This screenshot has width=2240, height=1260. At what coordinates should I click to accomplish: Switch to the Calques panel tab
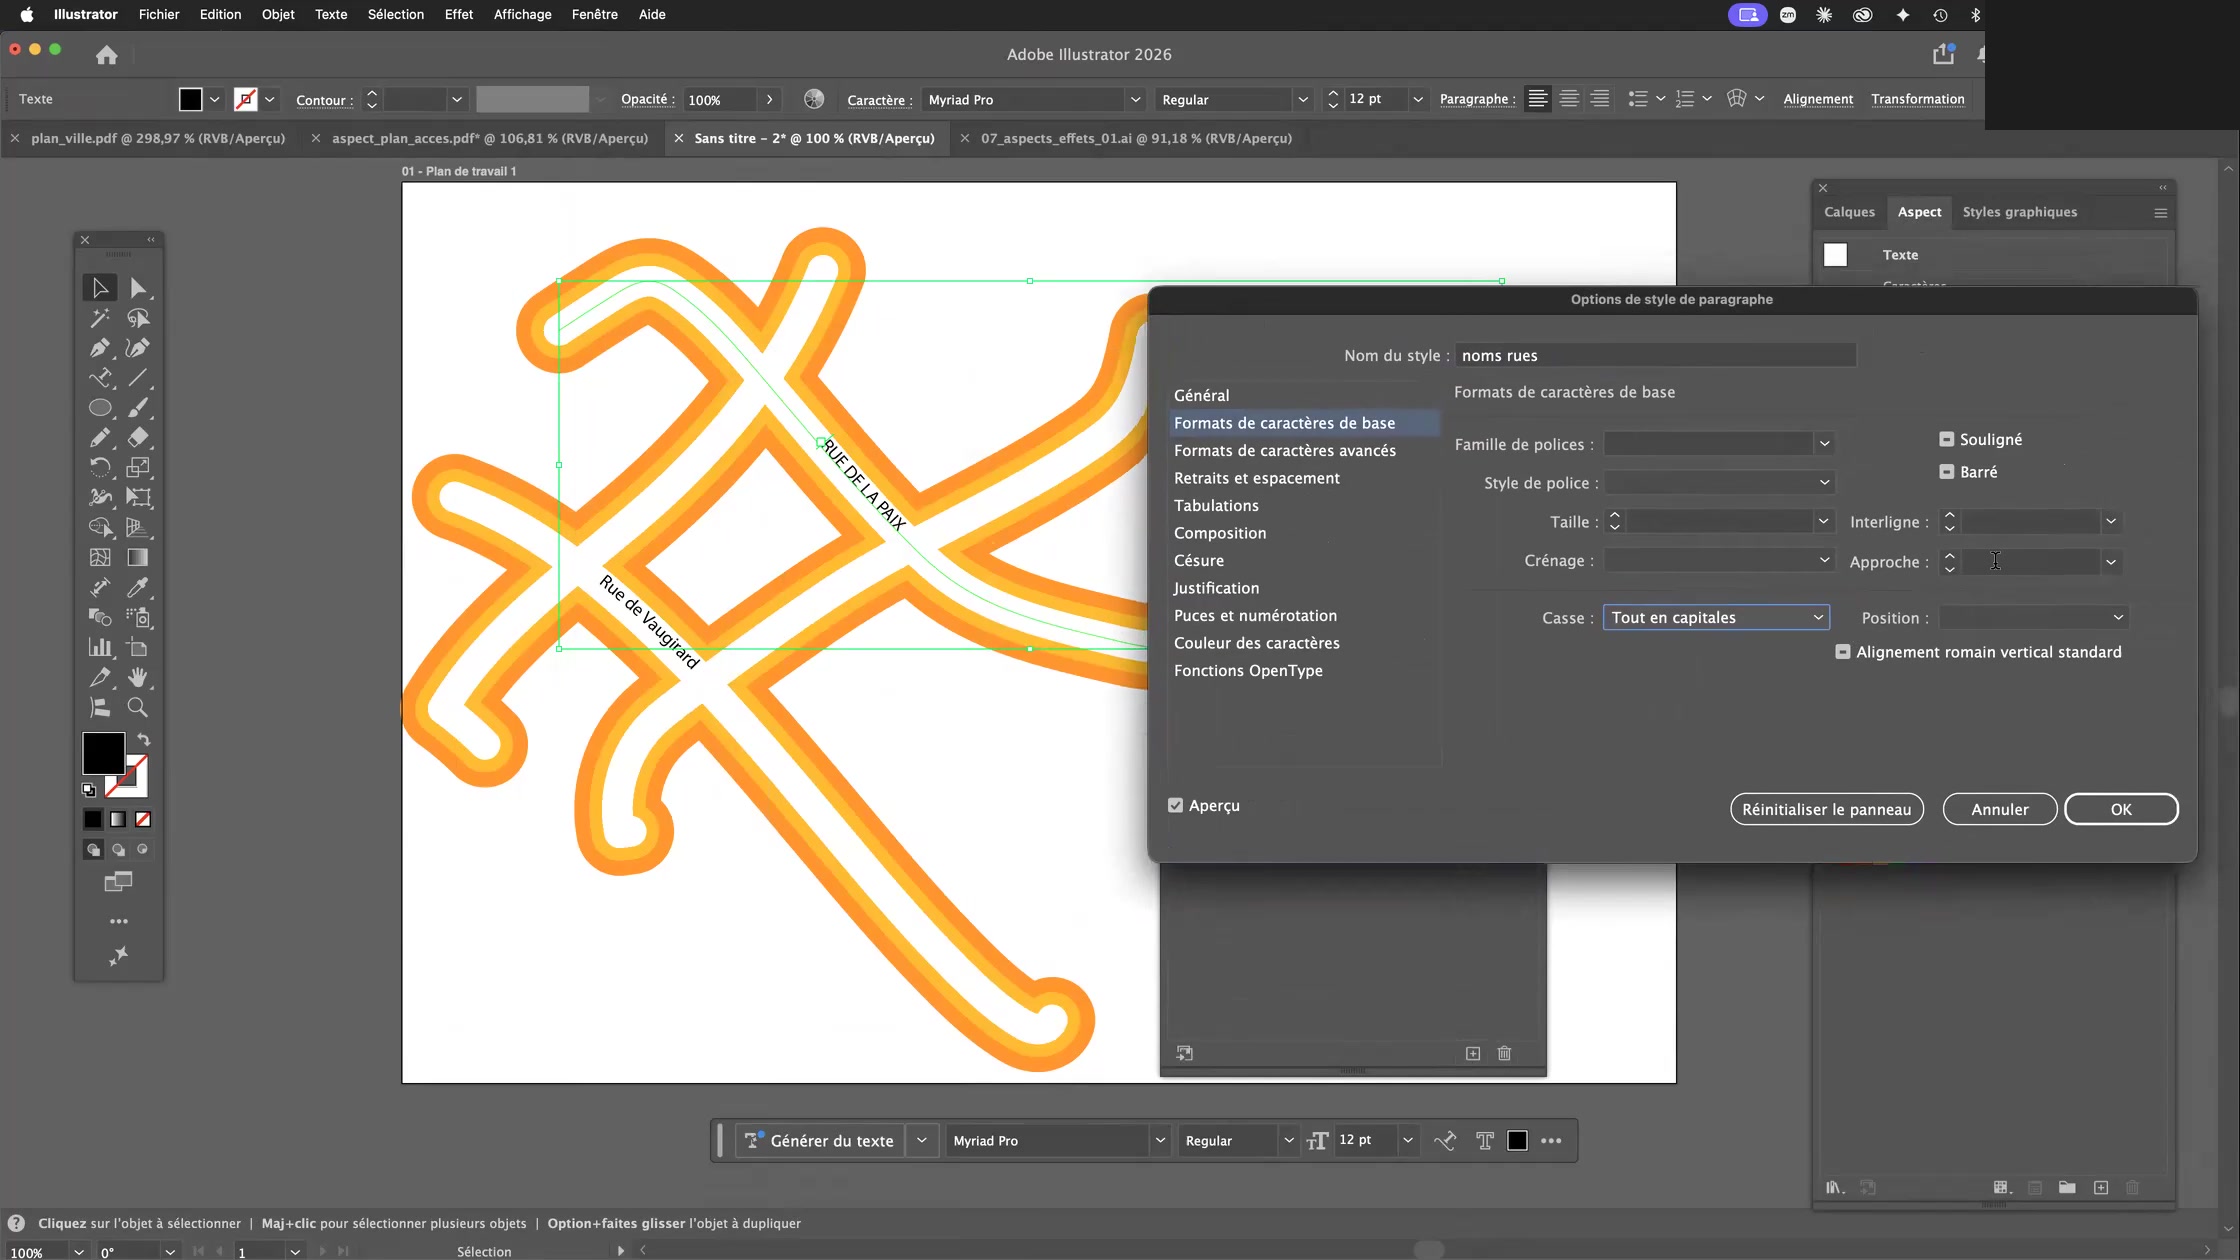pos(1848,212)
